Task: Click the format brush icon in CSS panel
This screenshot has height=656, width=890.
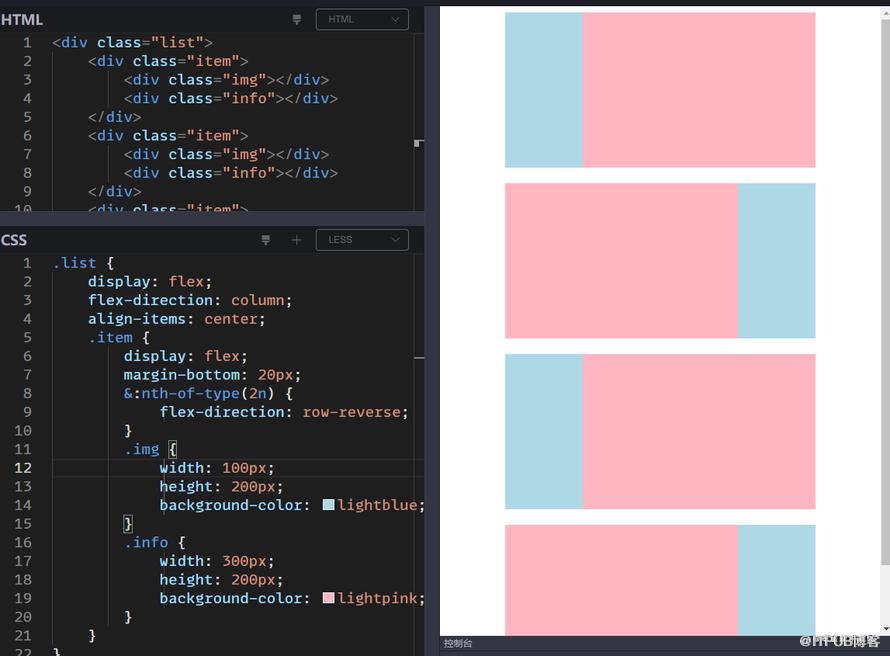Action: tap(266, 240)
